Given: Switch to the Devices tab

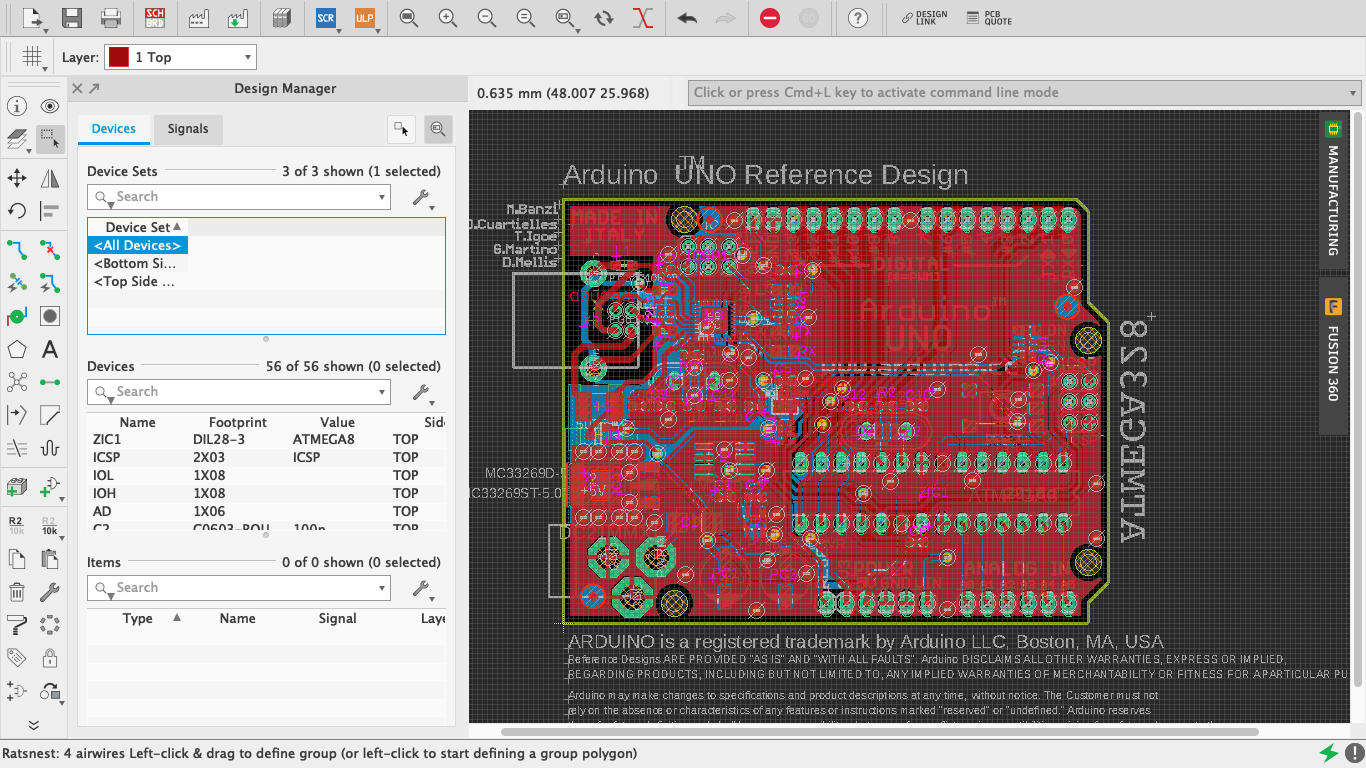Looking at the screenshot, I should coord(114,129).
